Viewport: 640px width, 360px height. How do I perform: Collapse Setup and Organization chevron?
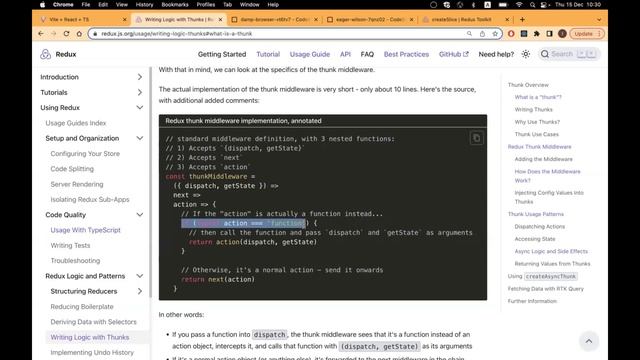coord(140,138)
